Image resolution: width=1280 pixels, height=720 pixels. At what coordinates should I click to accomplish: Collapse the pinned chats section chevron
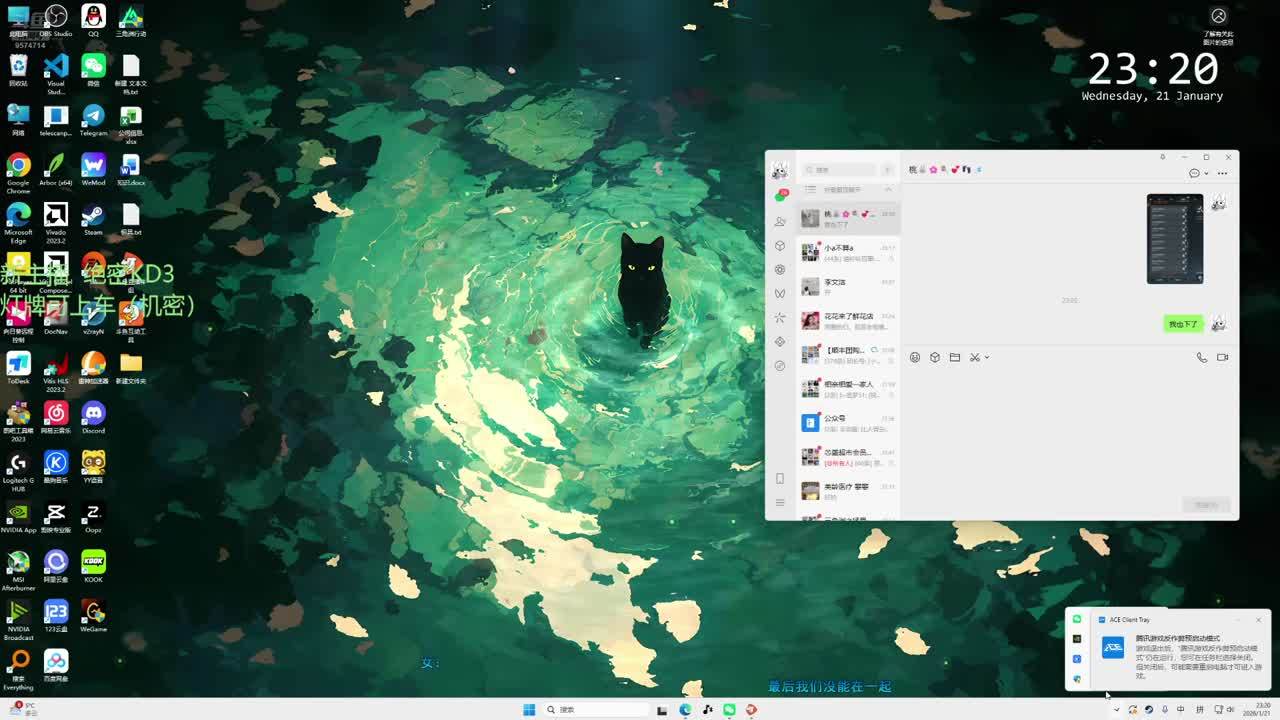pyautogui.click(x=887, y=190)
